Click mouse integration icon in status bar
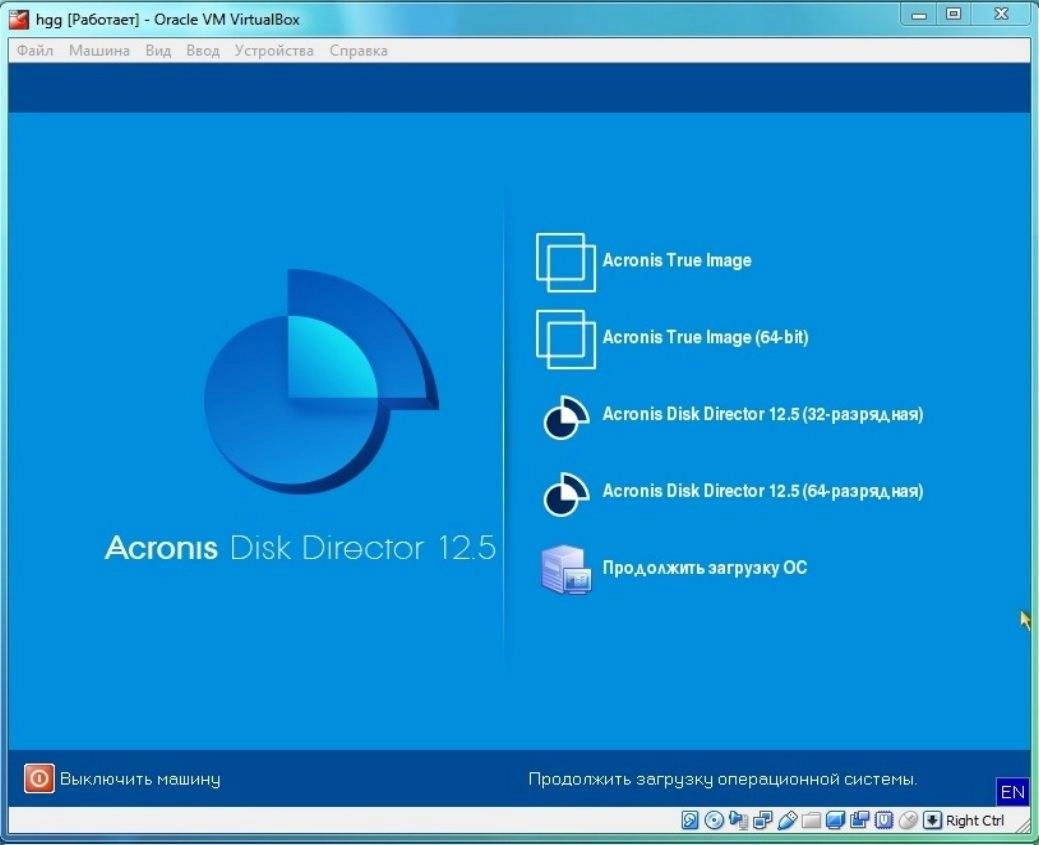Viewport: 1039px width, 845px height. pos(908,820)
